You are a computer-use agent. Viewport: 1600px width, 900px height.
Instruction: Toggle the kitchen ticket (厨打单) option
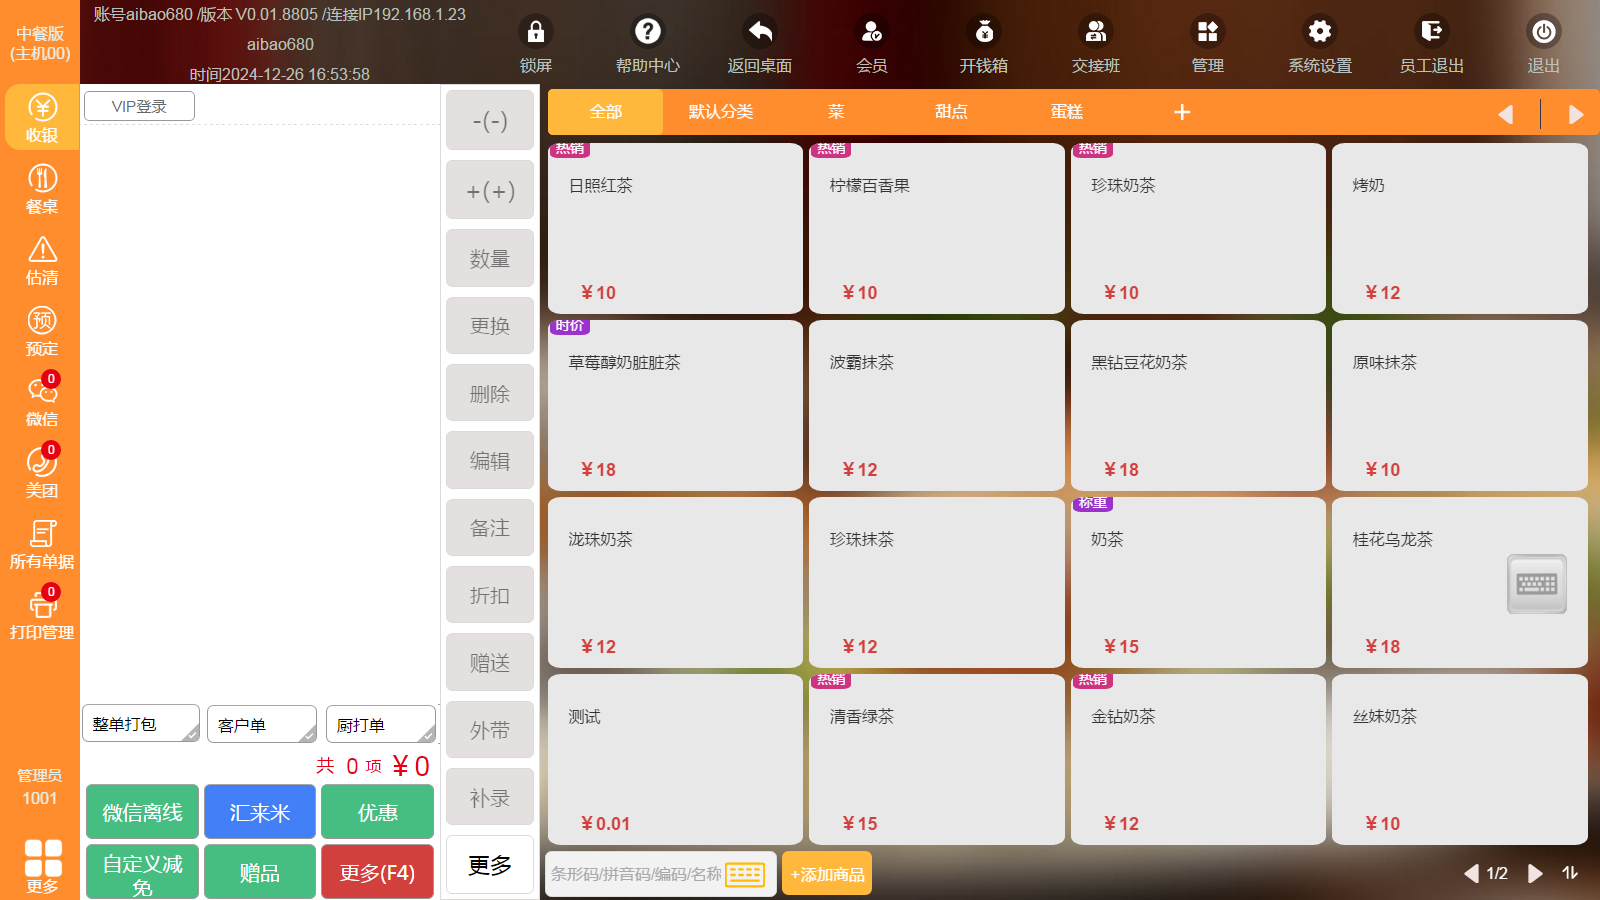[x=380, y=725]
